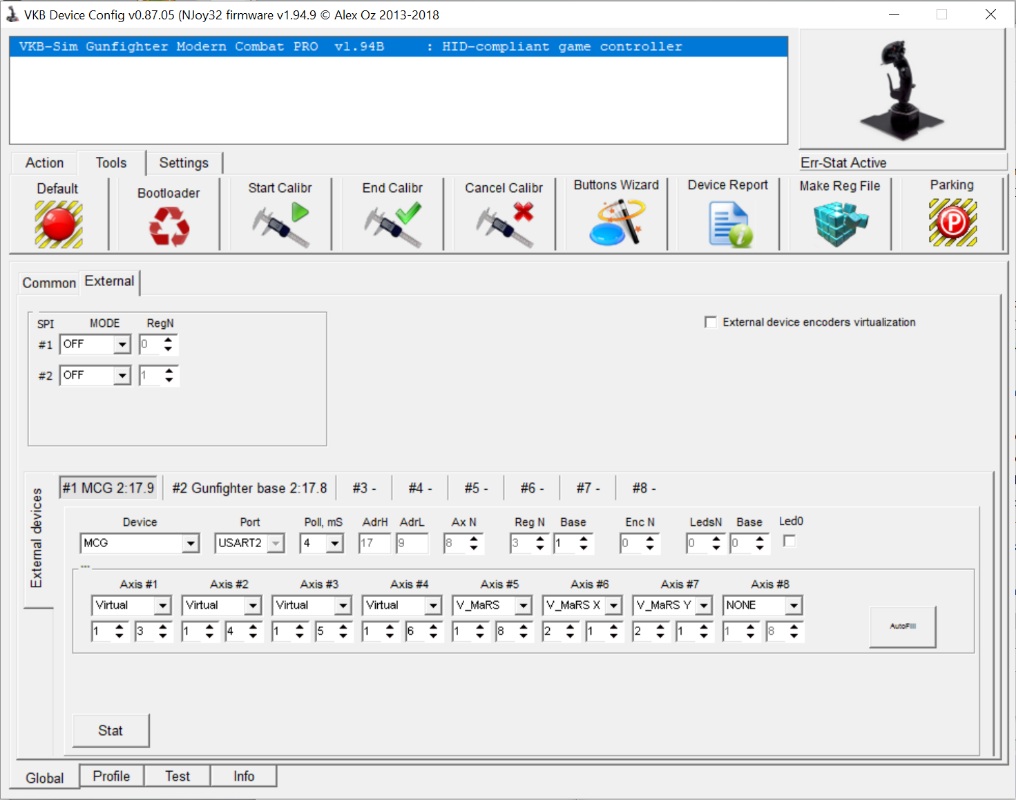1016x800 pixels.
Task: Close the VKB Device Config window
Action: pos(990,14)
